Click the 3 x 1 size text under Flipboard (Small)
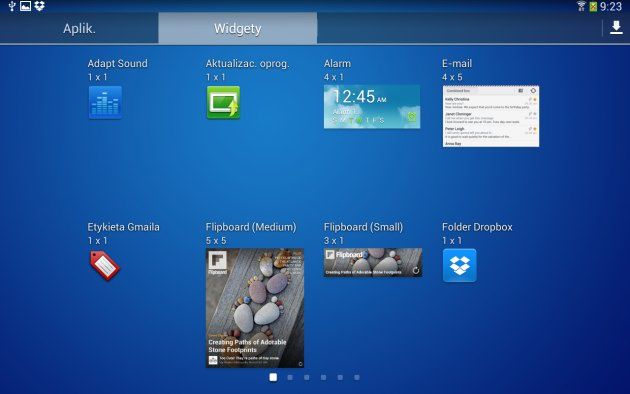630x394 pixels. 333,241
